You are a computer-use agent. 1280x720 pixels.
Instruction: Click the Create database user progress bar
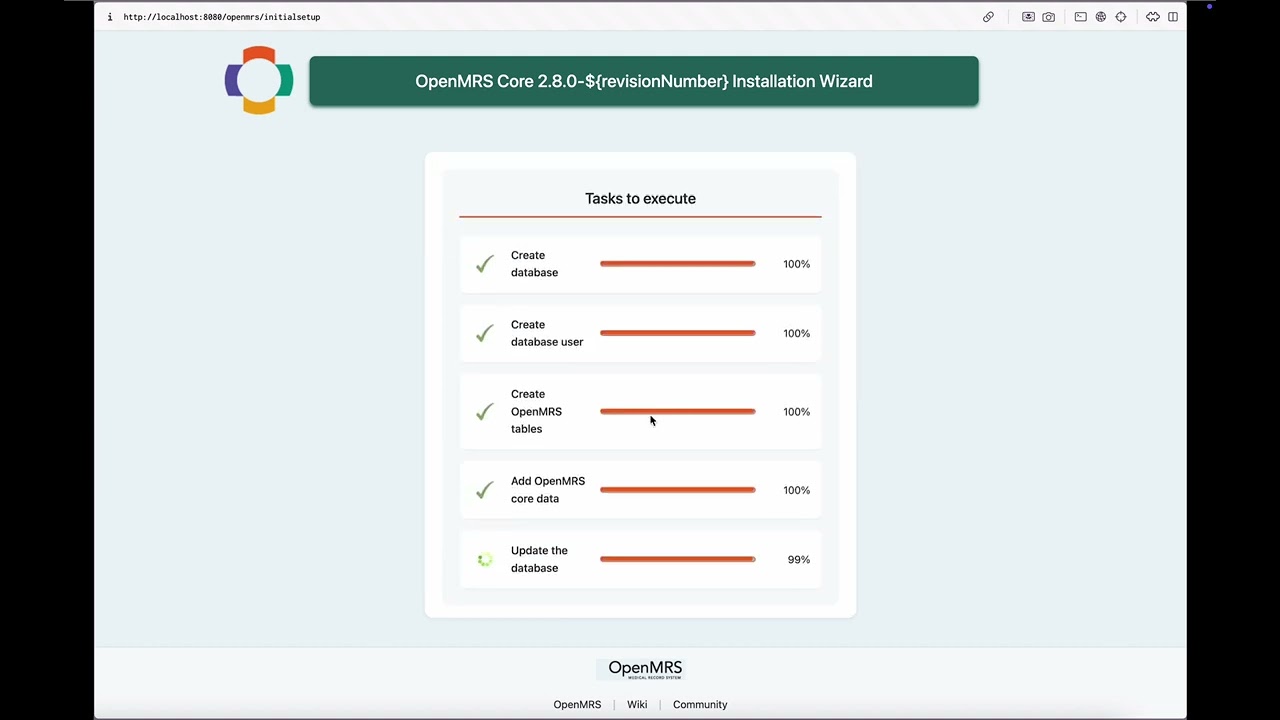(678, 333)
